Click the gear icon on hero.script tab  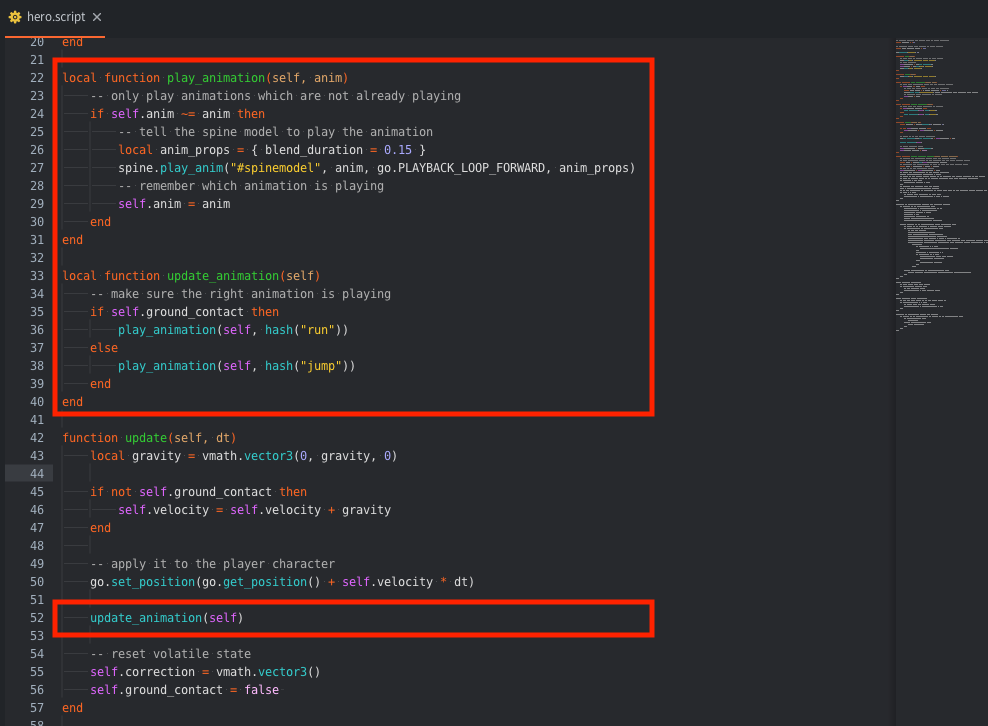point(15,17)
